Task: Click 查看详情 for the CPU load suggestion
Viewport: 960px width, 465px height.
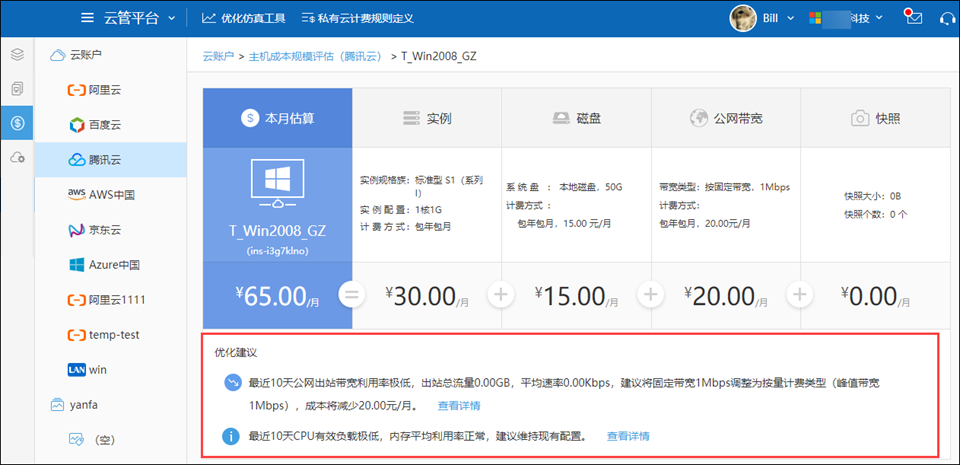Action: (628, 436)
